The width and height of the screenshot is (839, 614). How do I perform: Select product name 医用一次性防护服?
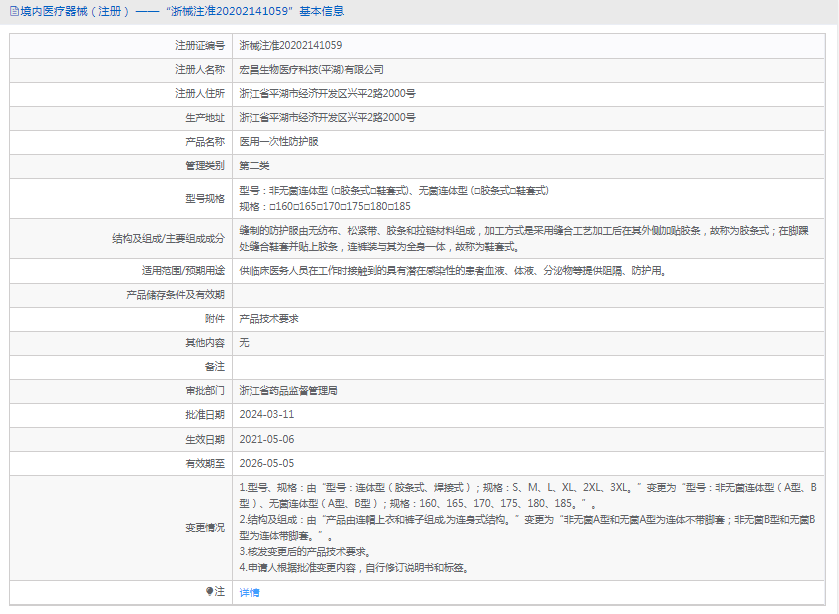tap(279, 142)
